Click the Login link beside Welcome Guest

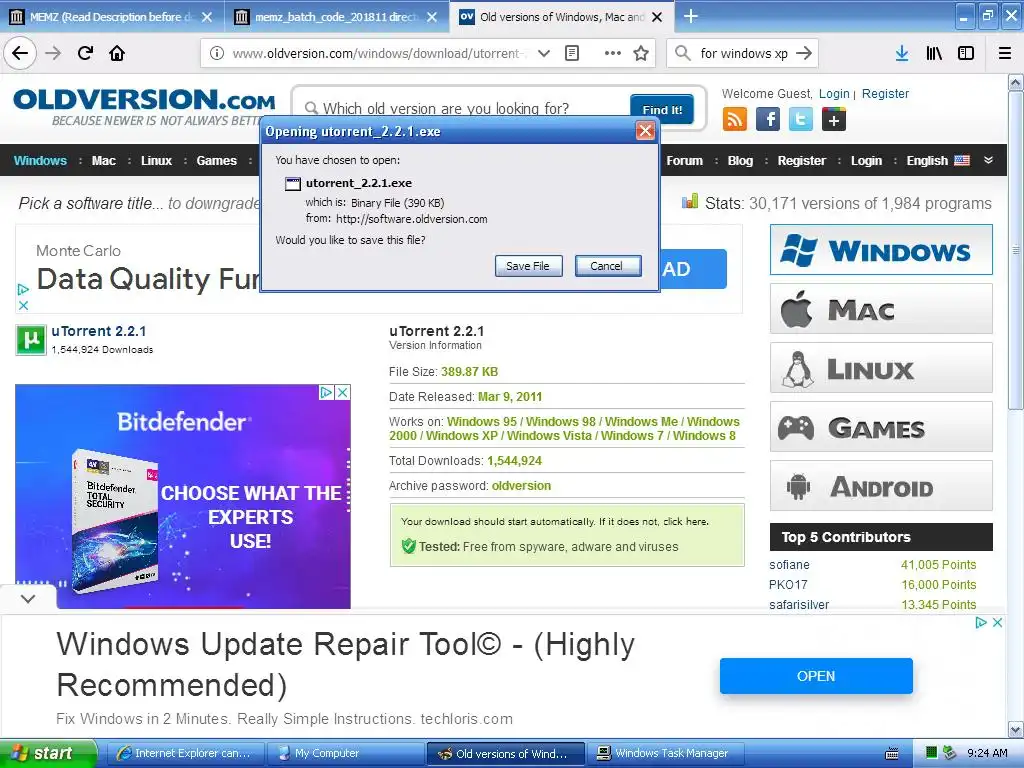[x=834, y=93]
